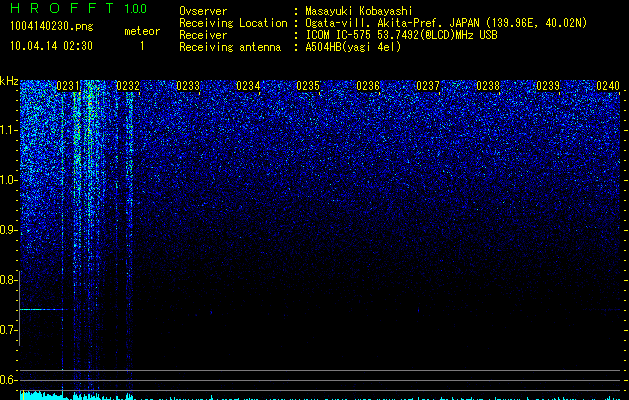Select the filename 1004140230.png
Viewport: 629px width, 400px height.
tap(51, 27)
